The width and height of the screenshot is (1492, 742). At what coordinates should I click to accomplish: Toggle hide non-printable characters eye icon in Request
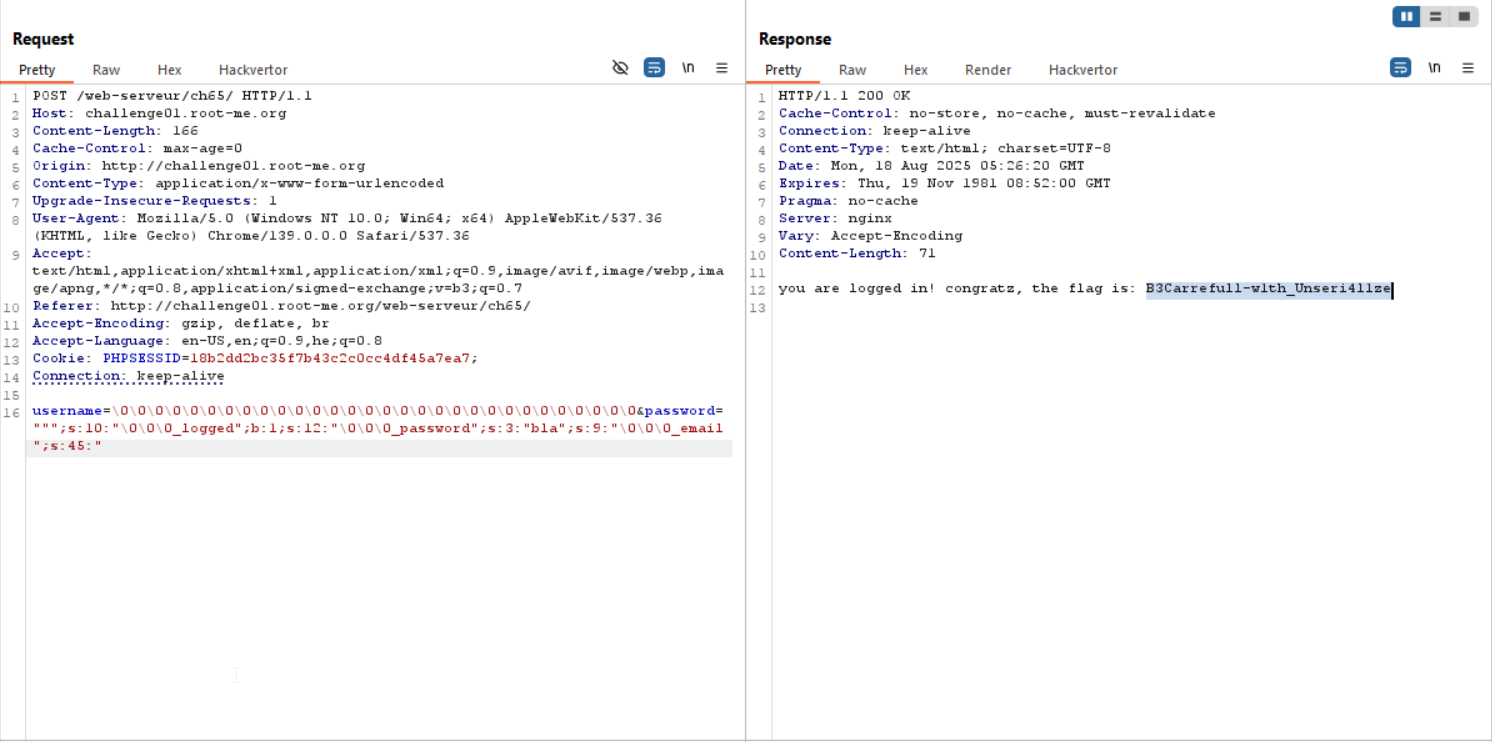pyautogui.click(x=620, y=68)
